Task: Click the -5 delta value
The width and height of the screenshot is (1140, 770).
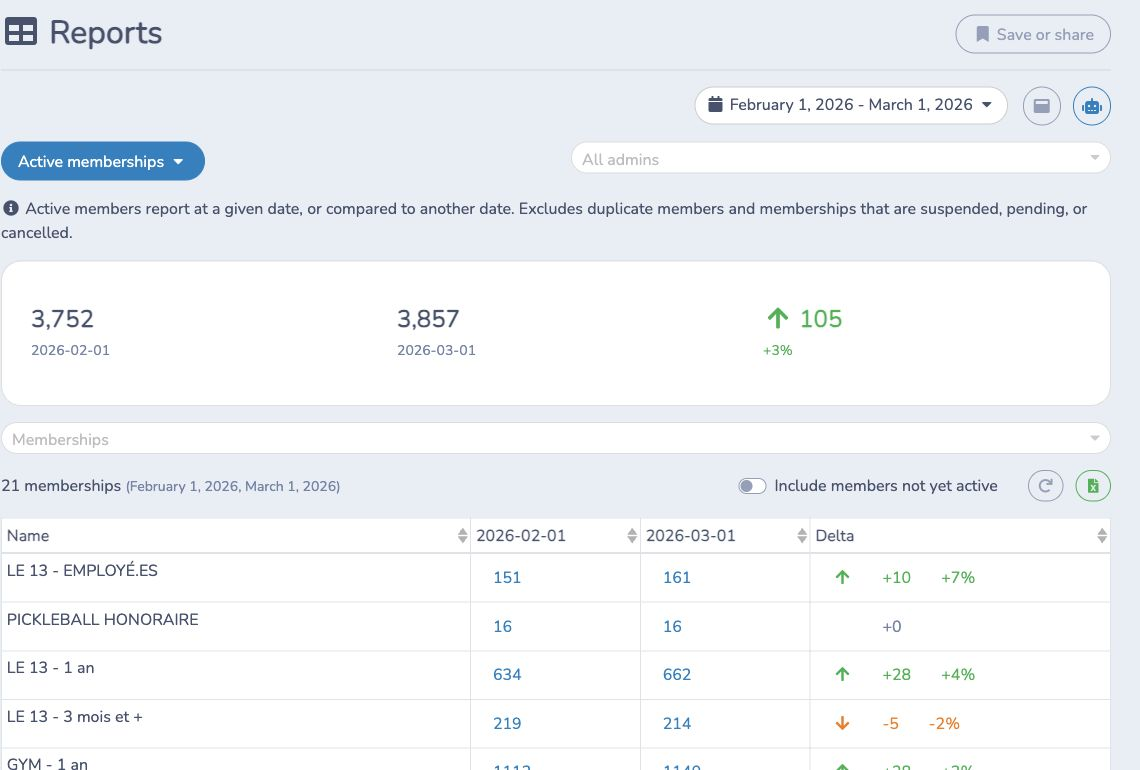Action: pyautogui.click(x=891, y=723)
